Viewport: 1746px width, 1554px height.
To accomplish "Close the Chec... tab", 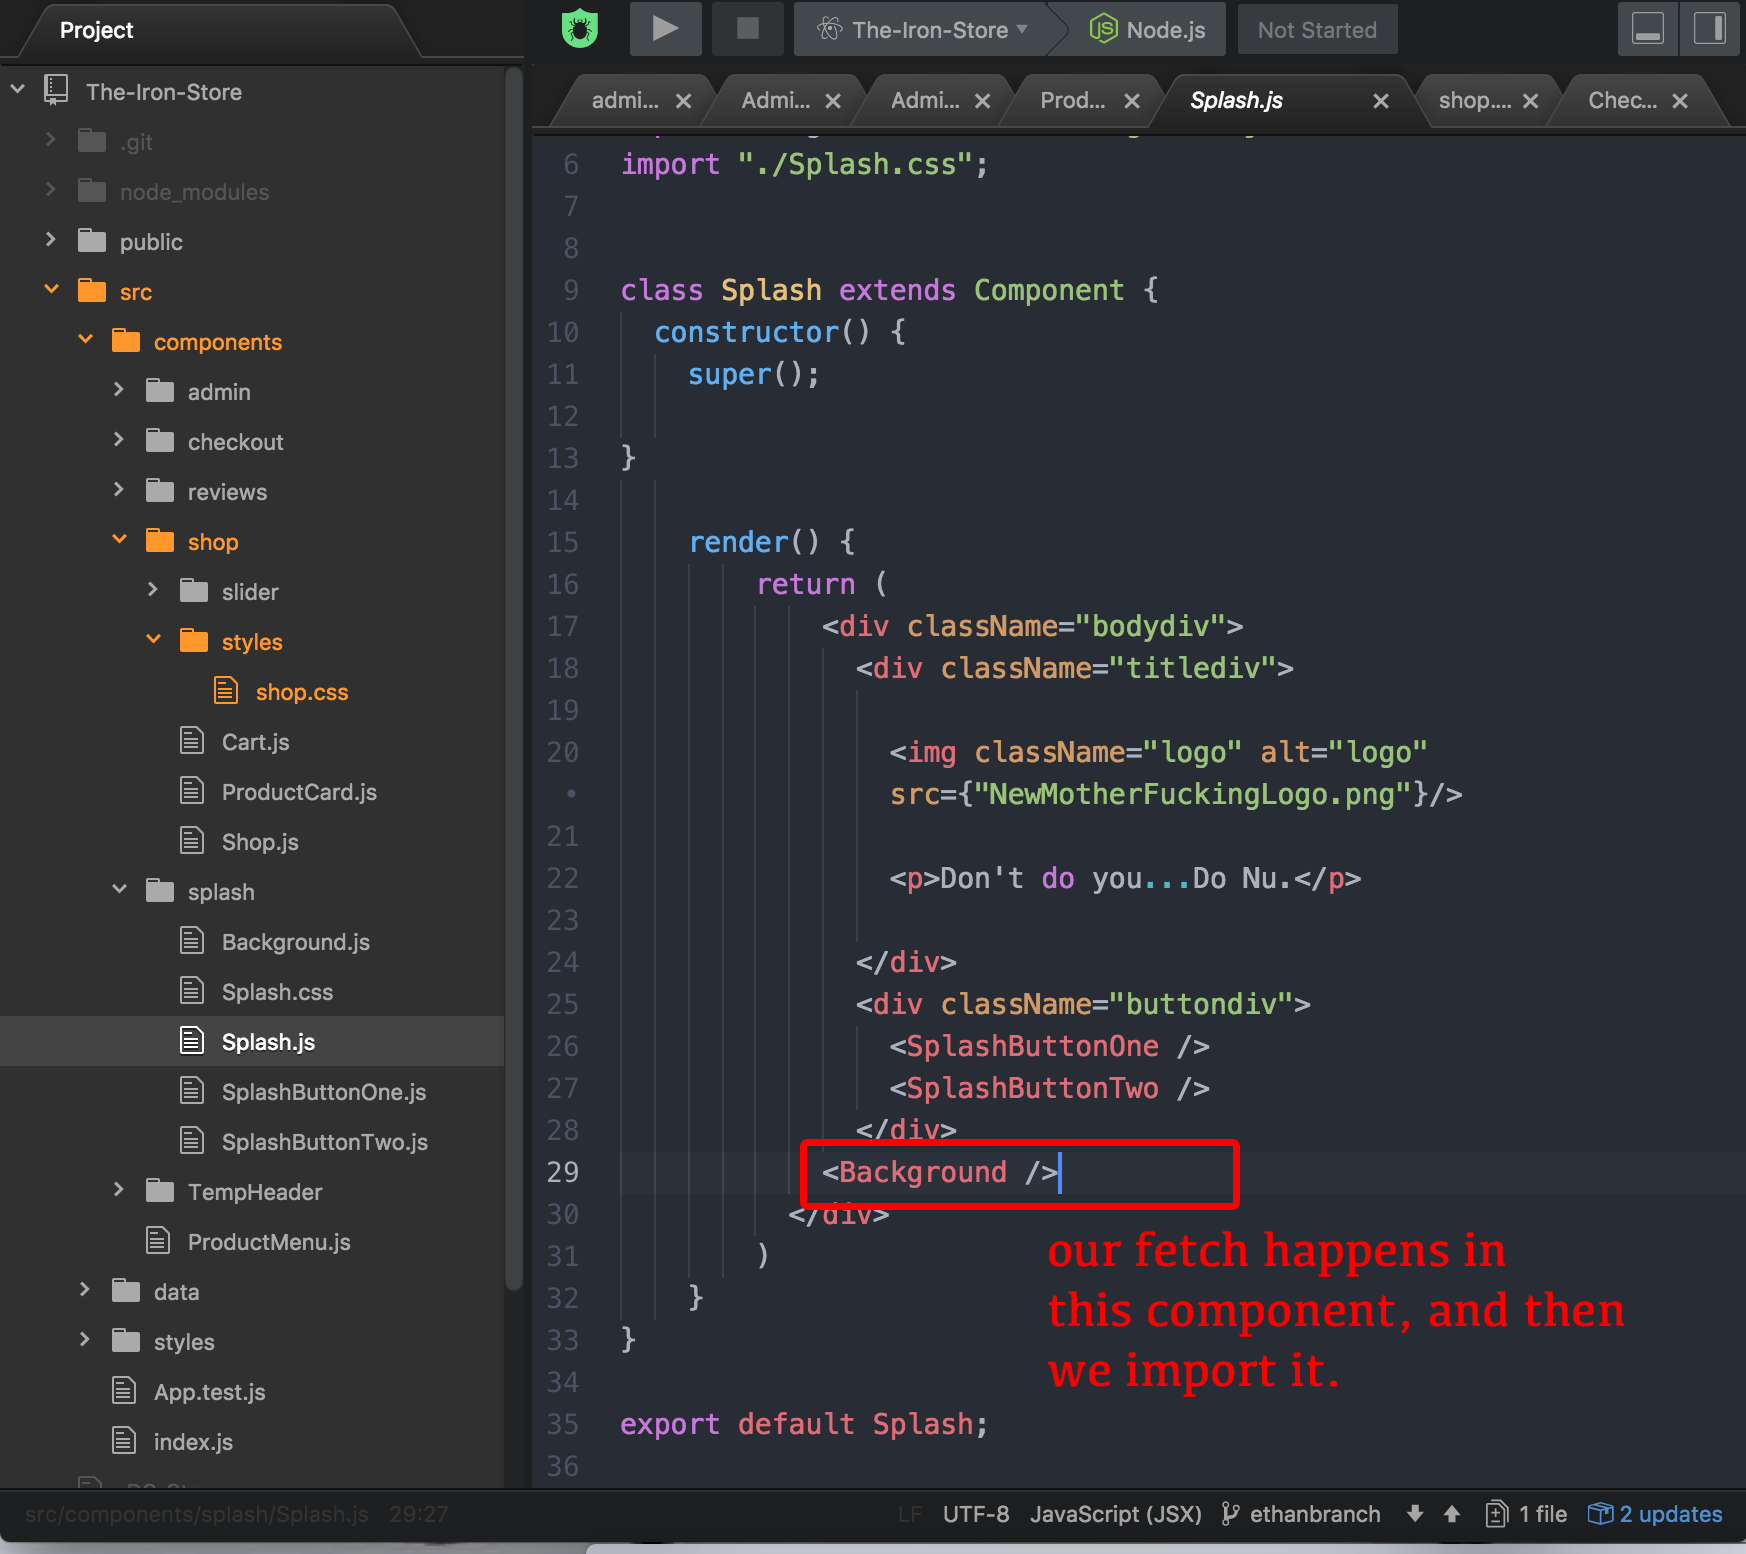I will coord(1680,101).
